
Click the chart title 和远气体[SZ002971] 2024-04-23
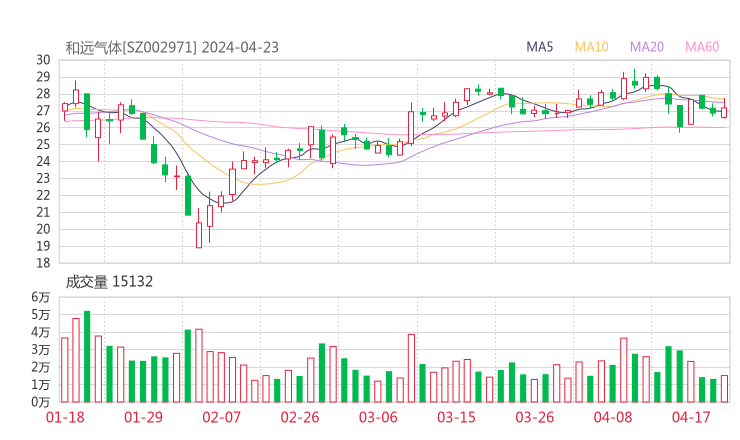pyautogui.click(x=172, y=48)
